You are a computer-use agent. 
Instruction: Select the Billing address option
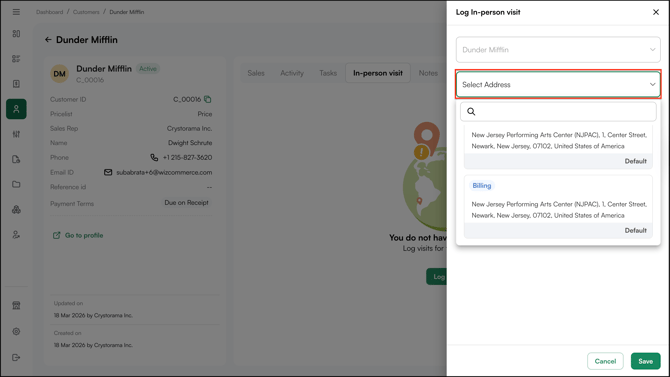[558, 207]
